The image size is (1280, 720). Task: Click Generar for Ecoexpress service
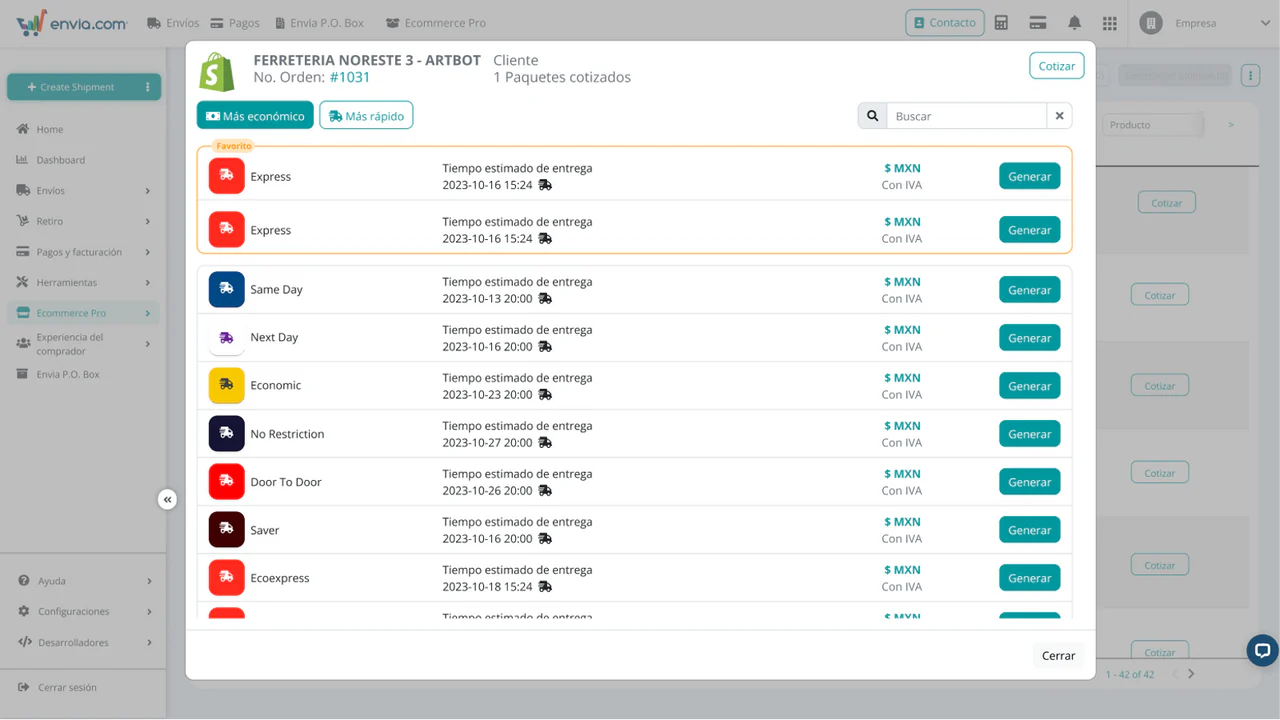pyautogui.click(x=1029, y=578)
